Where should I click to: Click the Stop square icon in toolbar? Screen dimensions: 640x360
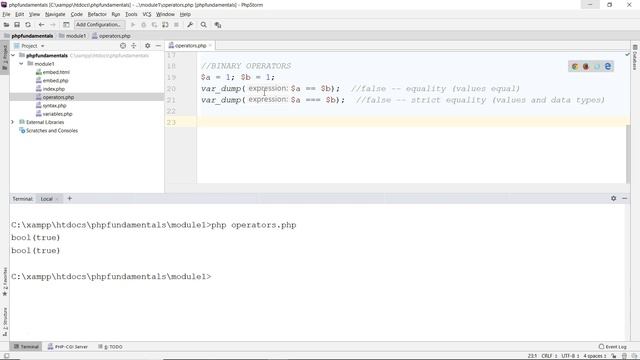pos(176,25)
